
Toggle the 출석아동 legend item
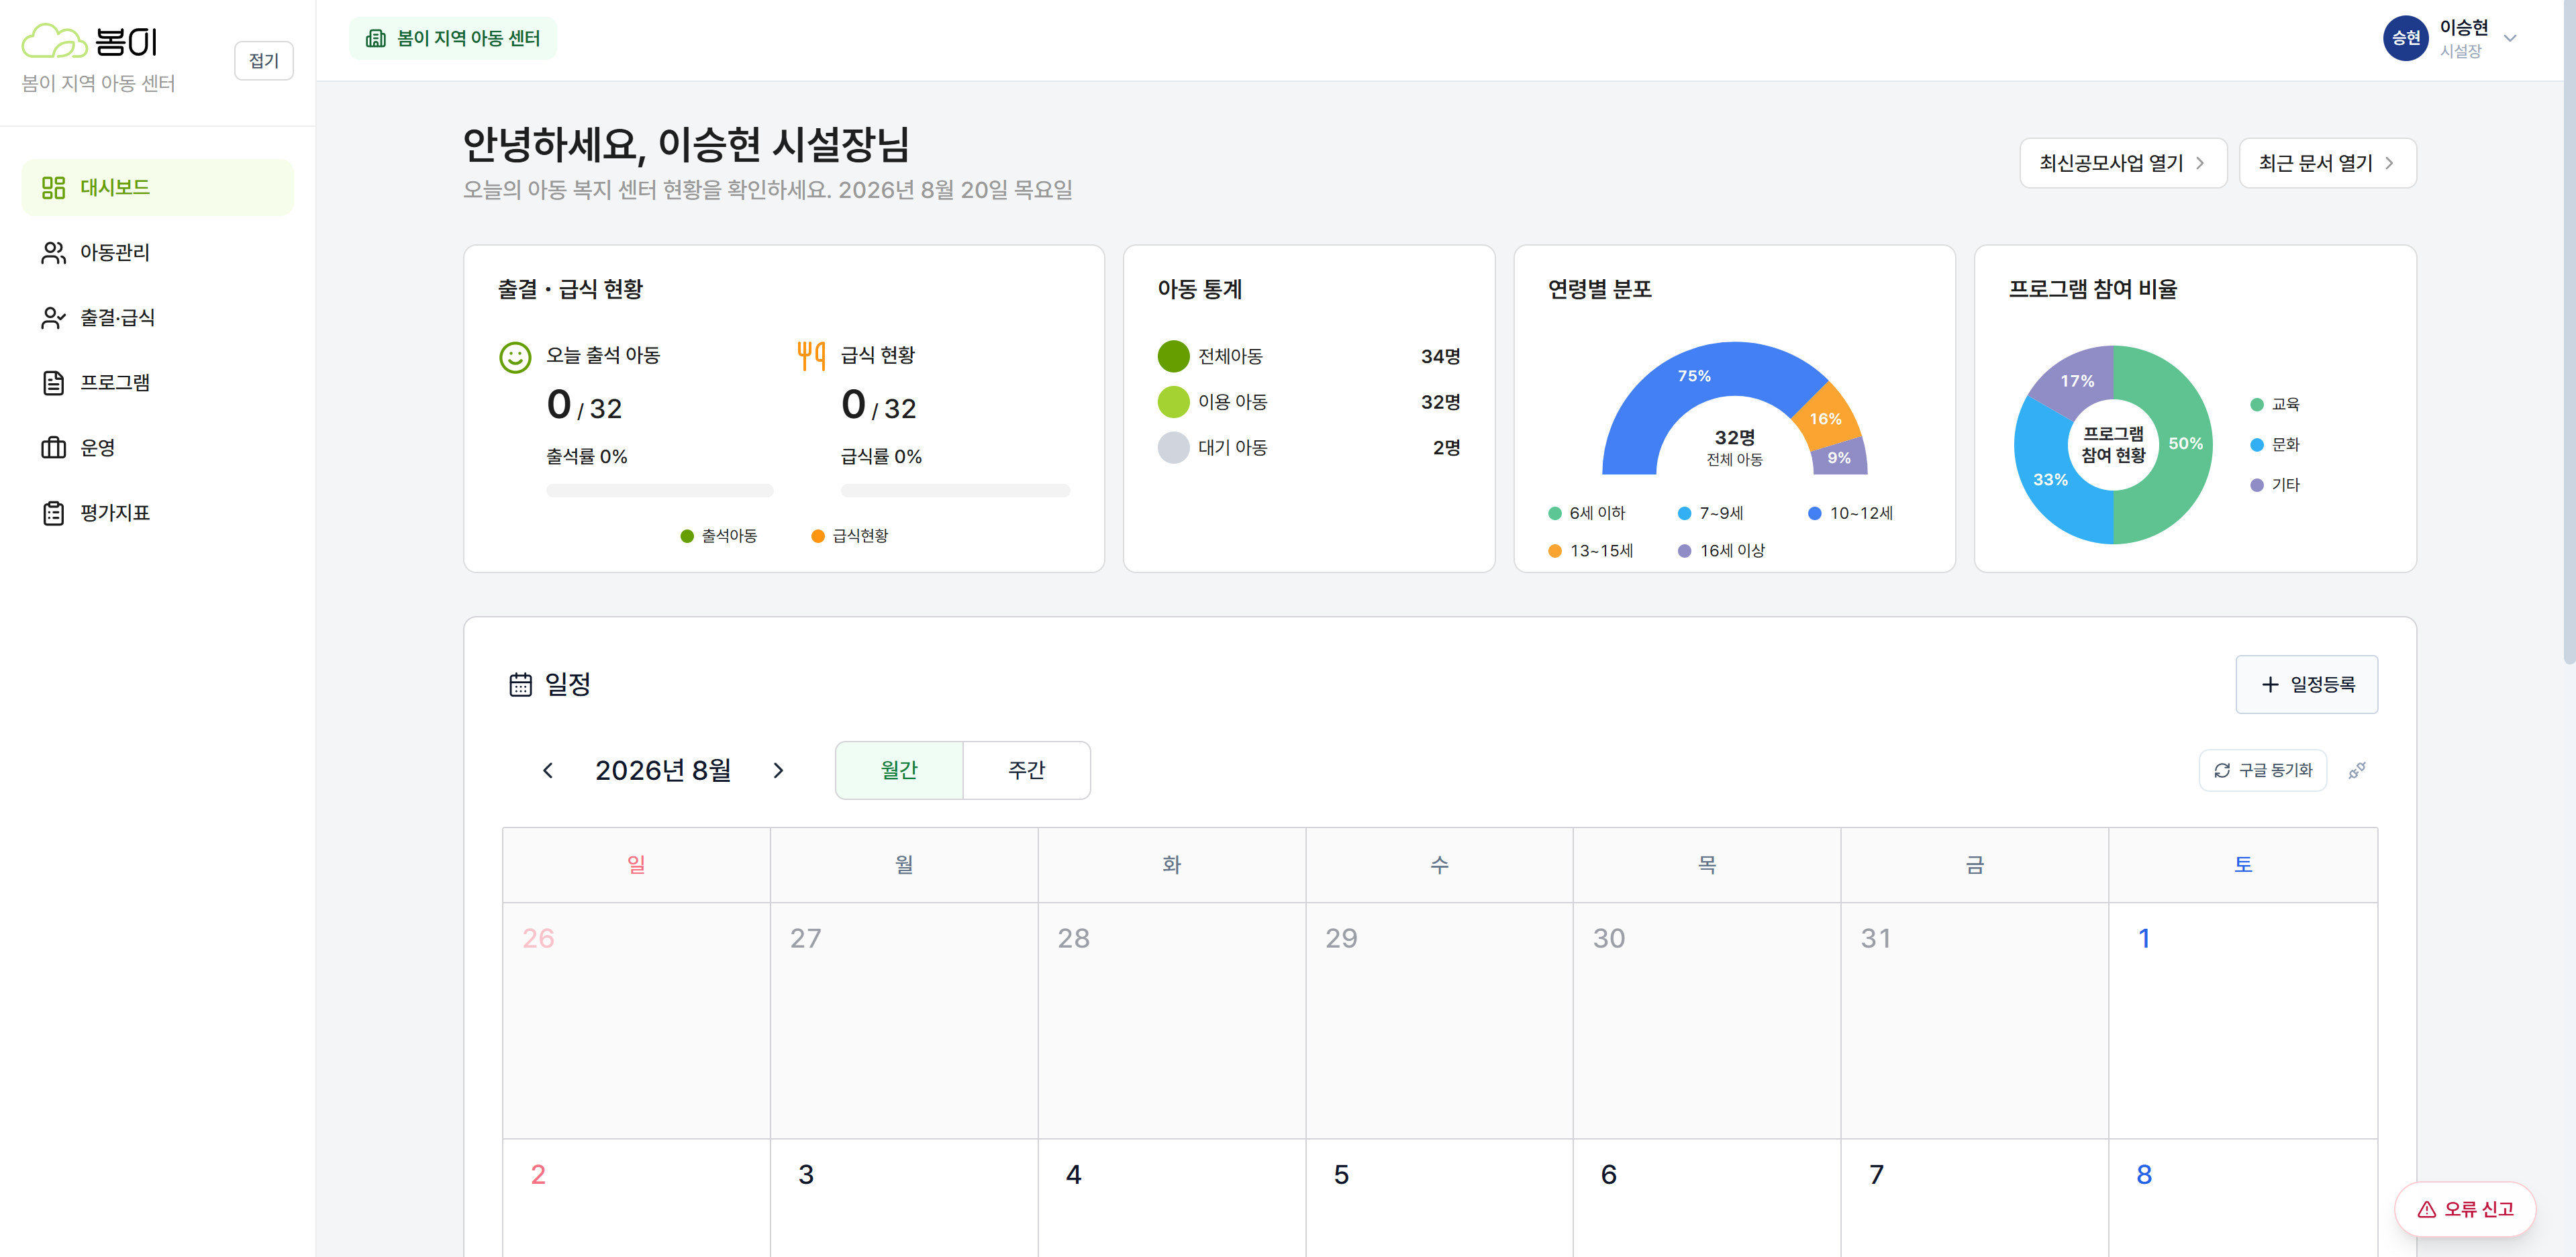718,536
